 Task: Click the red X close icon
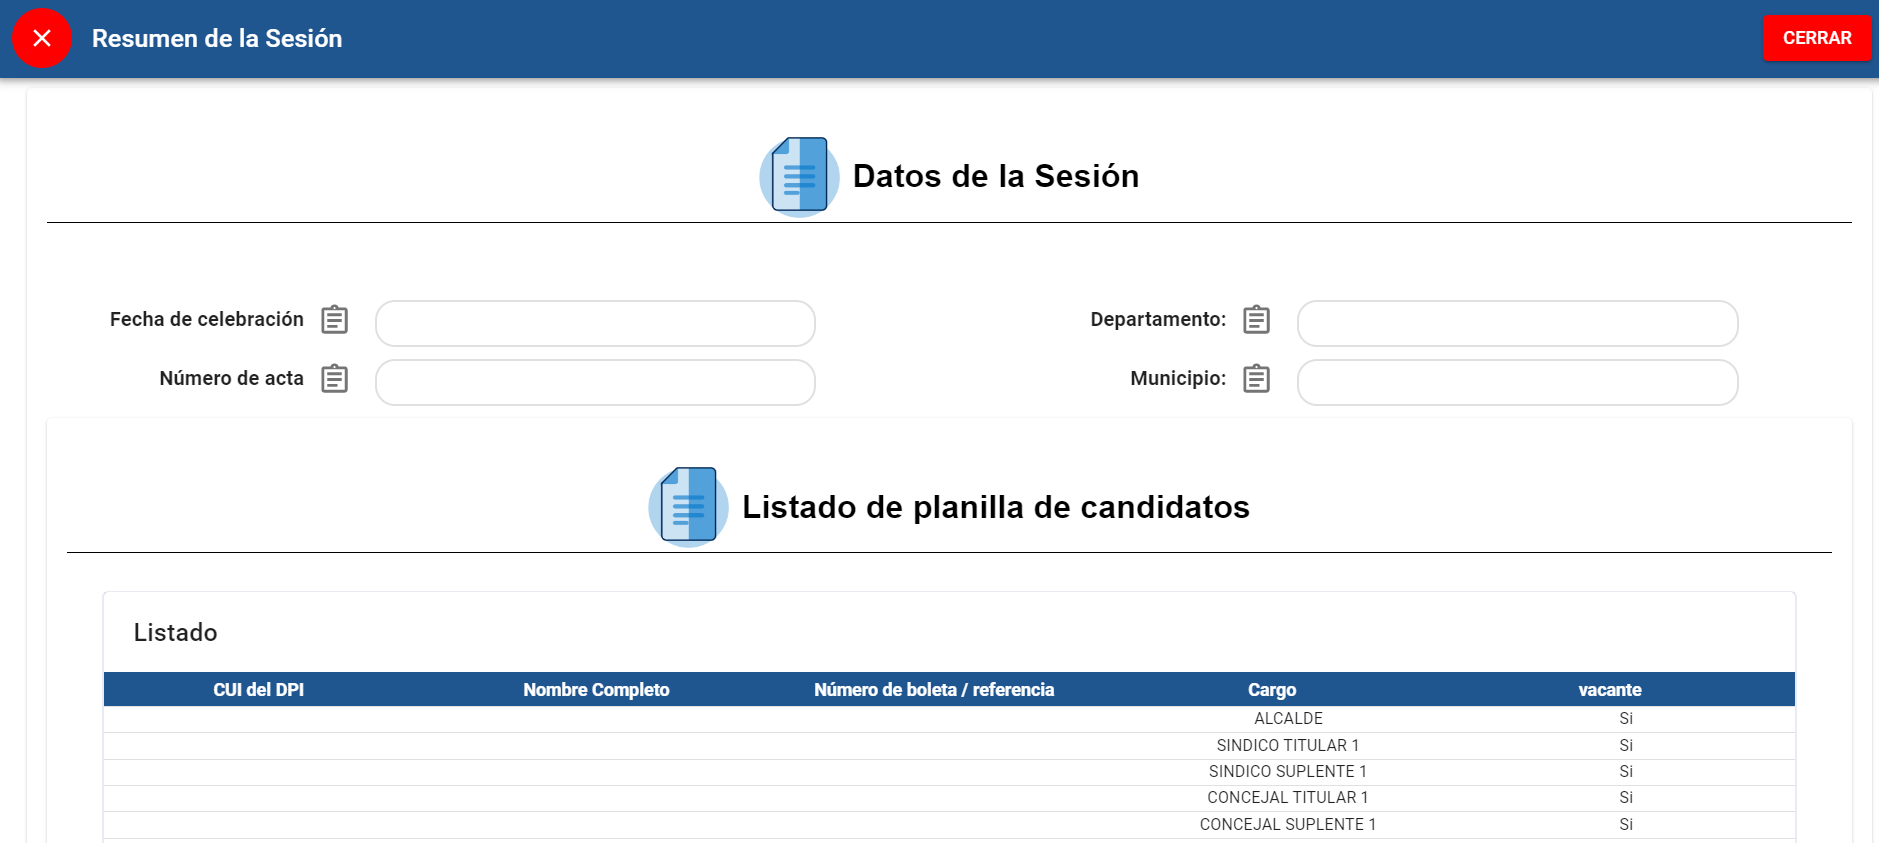(x=42, y=38)
